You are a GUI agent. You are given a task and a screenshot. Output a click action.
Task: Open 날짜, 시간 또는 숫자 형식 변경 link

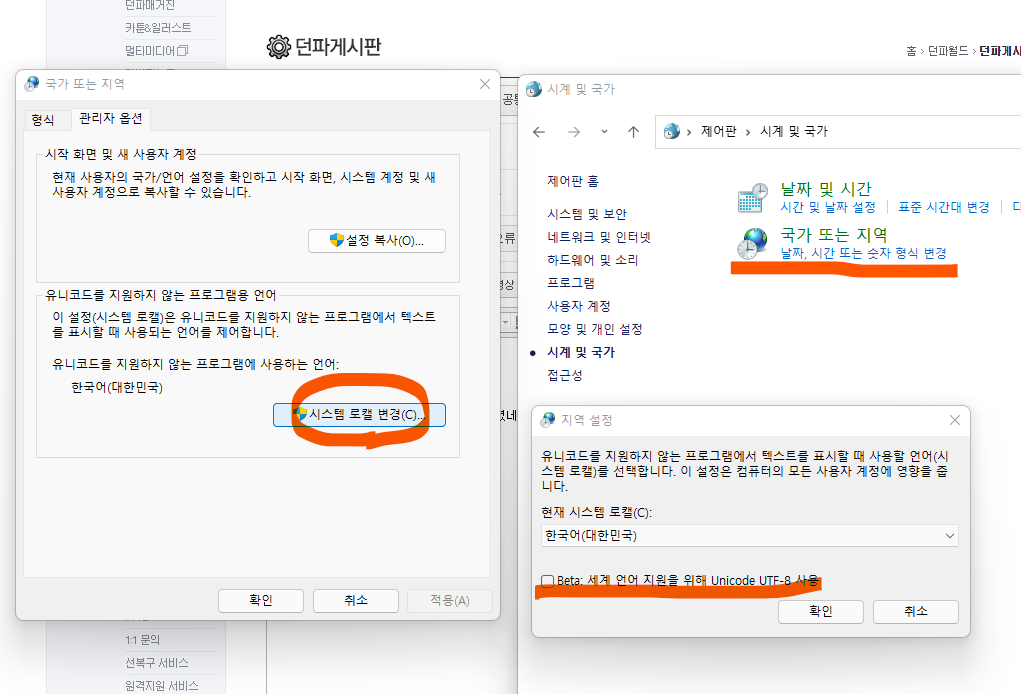click(863, 253)
